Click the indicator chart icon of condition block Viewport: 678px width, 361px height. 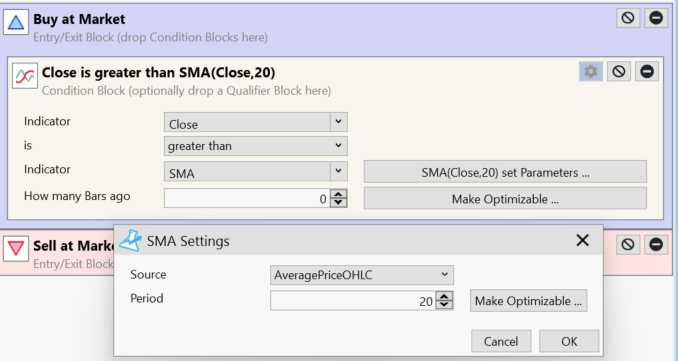[x=25, y=76]
